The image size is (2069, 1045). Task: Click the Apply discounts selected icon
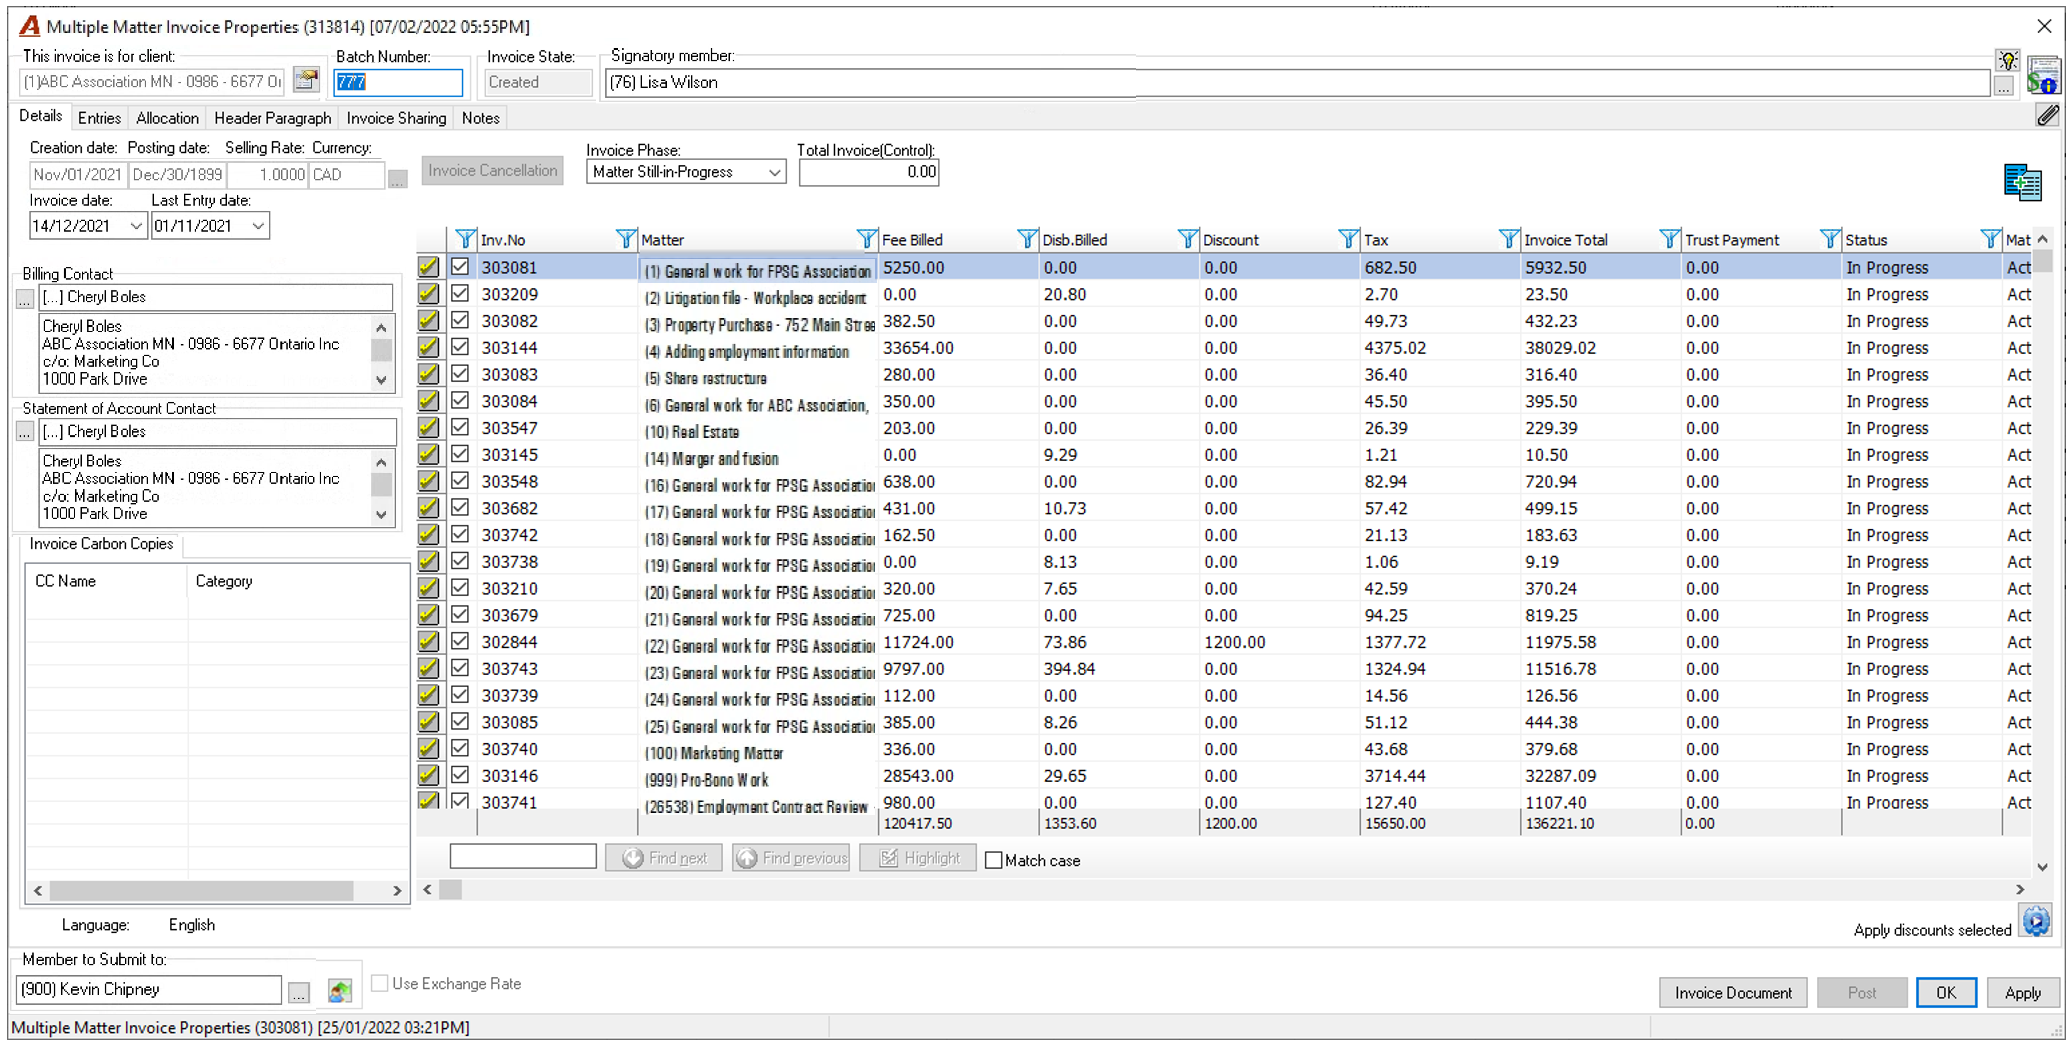[x=2035, y=921]
